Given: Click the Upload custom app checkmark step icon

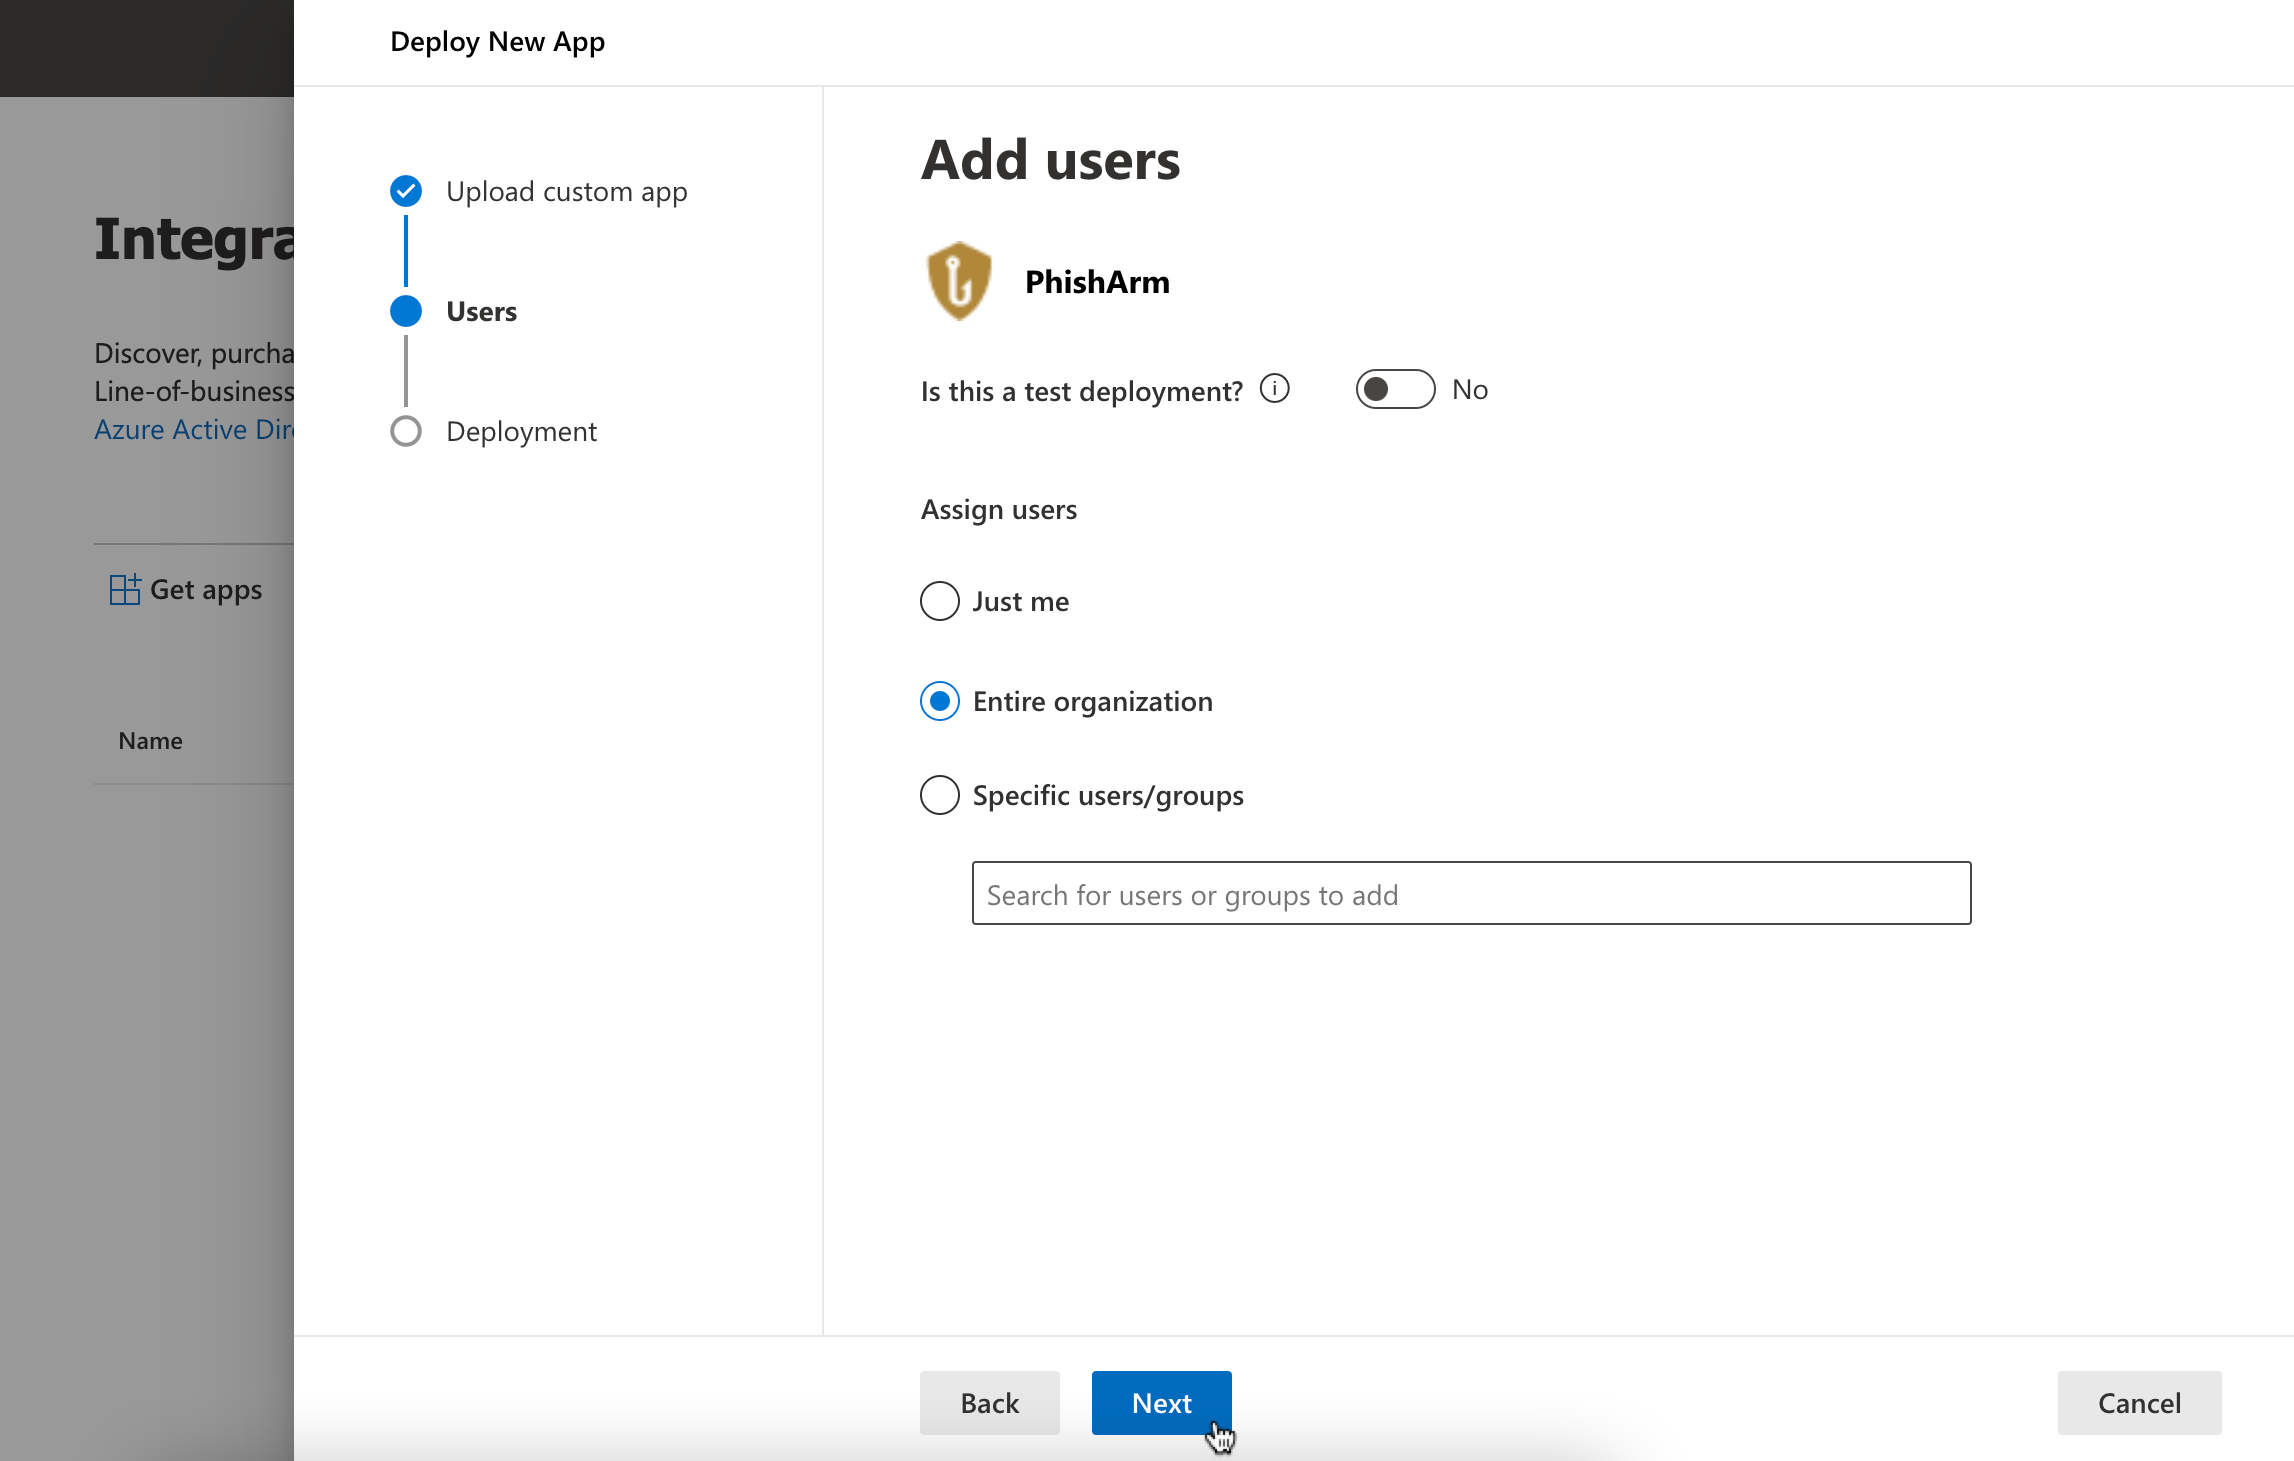Looking at the screenshot, I should 405,191.
